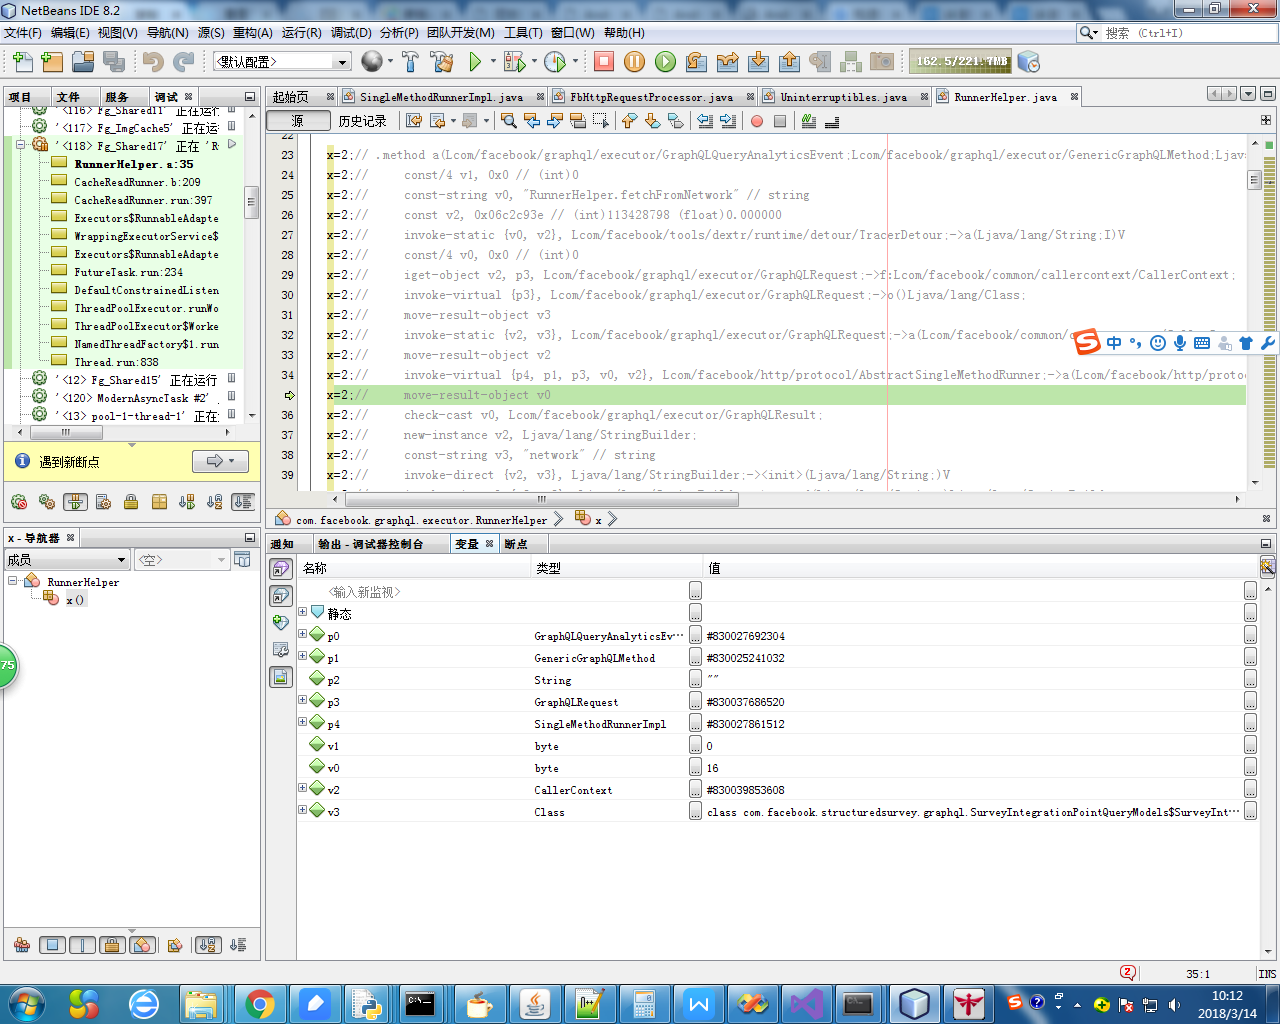Expand the p0 variable node
Image resolution: width=1280 pixels, height=1024 pixels.
click(303, 634)
